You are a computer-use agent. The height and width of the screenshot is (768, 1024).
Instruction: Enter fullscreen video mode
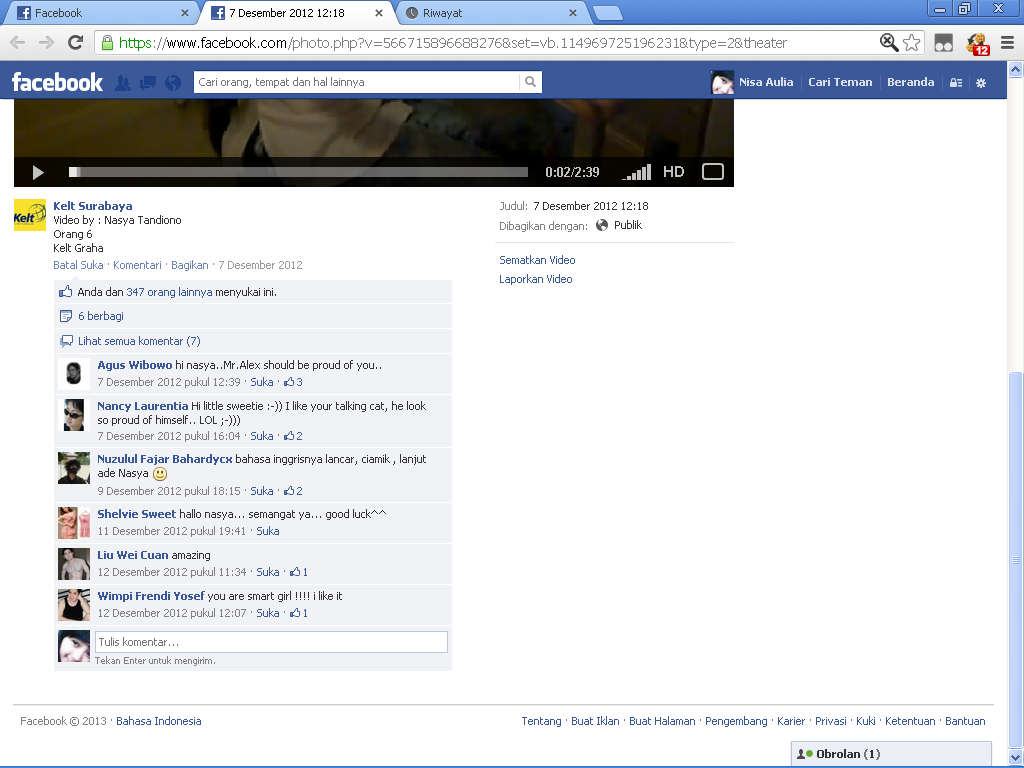pyautogui.click(x=712, y=172)
